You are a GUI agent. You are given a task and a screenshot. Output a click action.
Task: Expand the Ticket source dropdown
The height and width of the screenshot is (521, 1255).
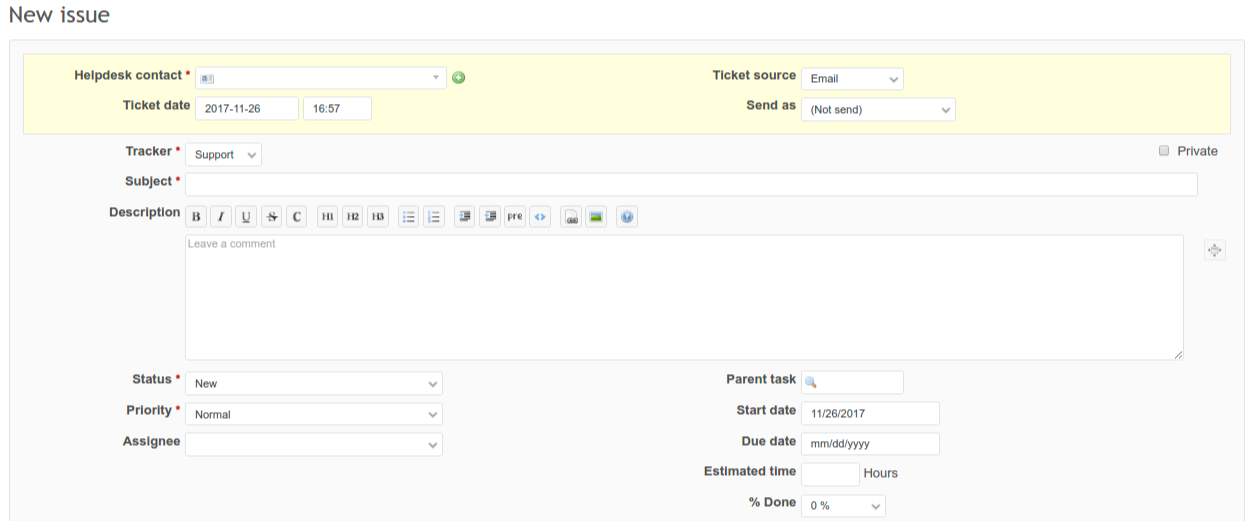pyautogui.click(x=851, y=79)
